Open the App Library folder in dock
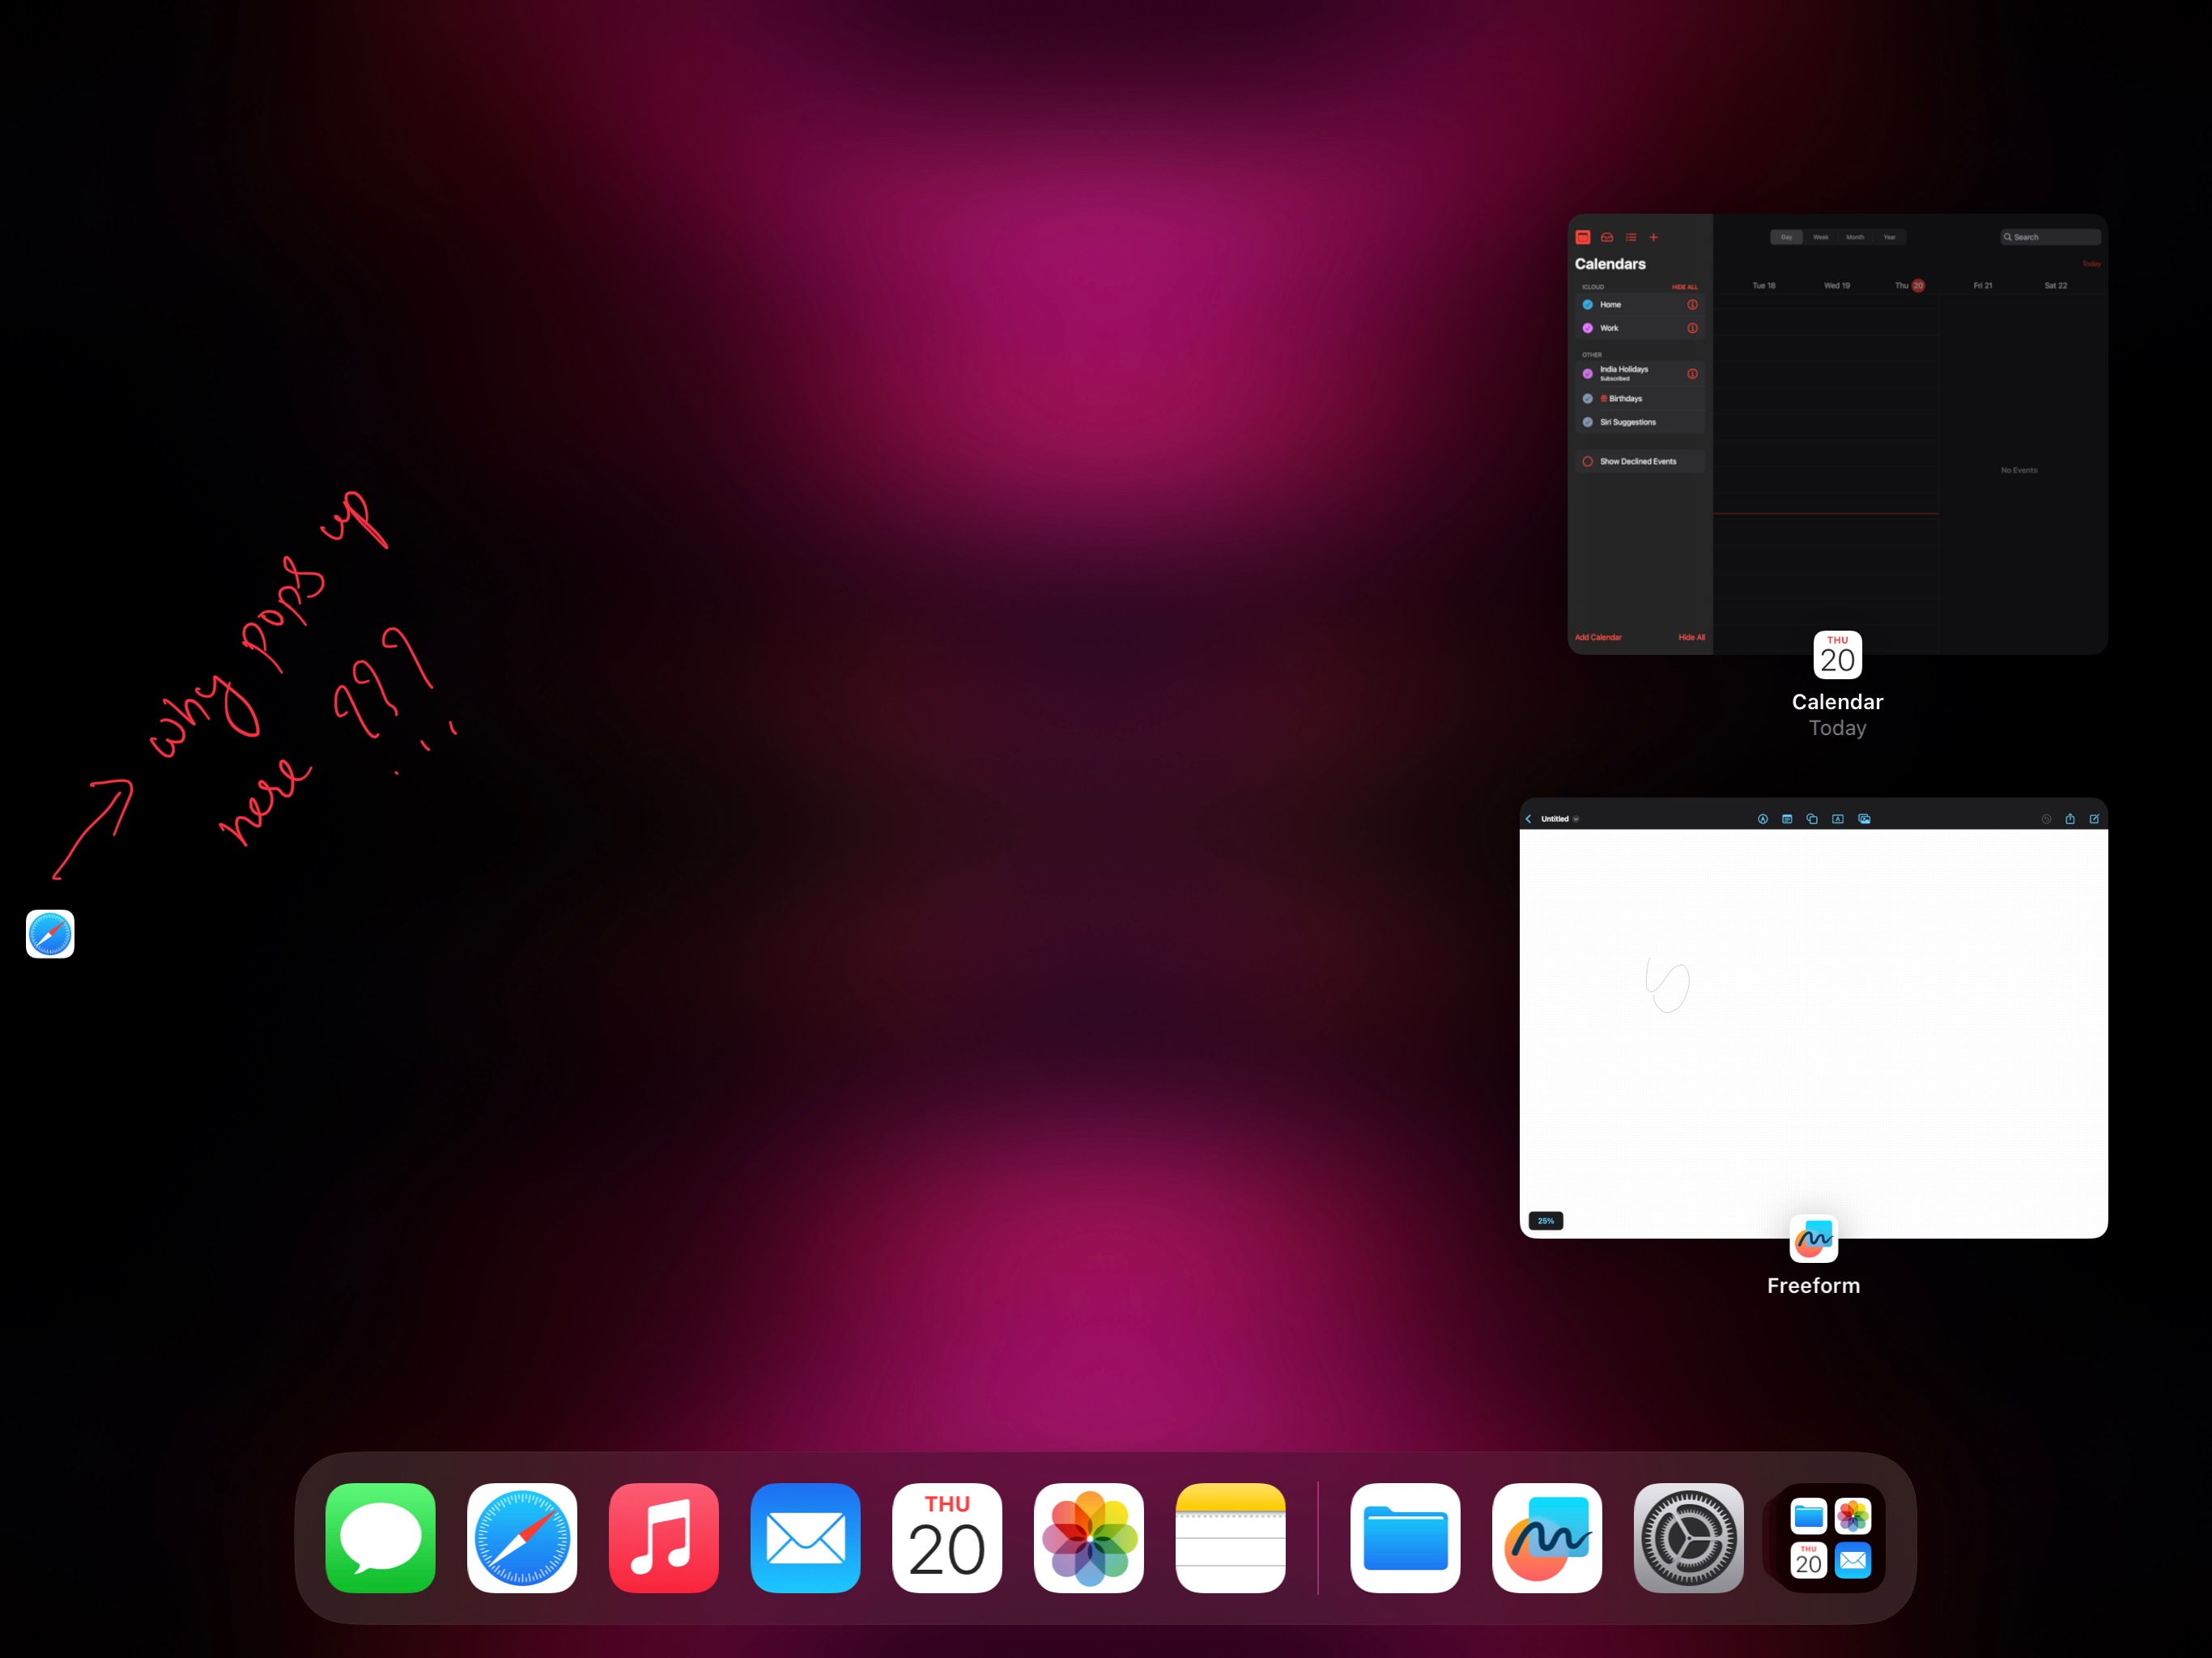The height and width of the screenshot is (1658, 2212). click(x=1830, y=1537)
